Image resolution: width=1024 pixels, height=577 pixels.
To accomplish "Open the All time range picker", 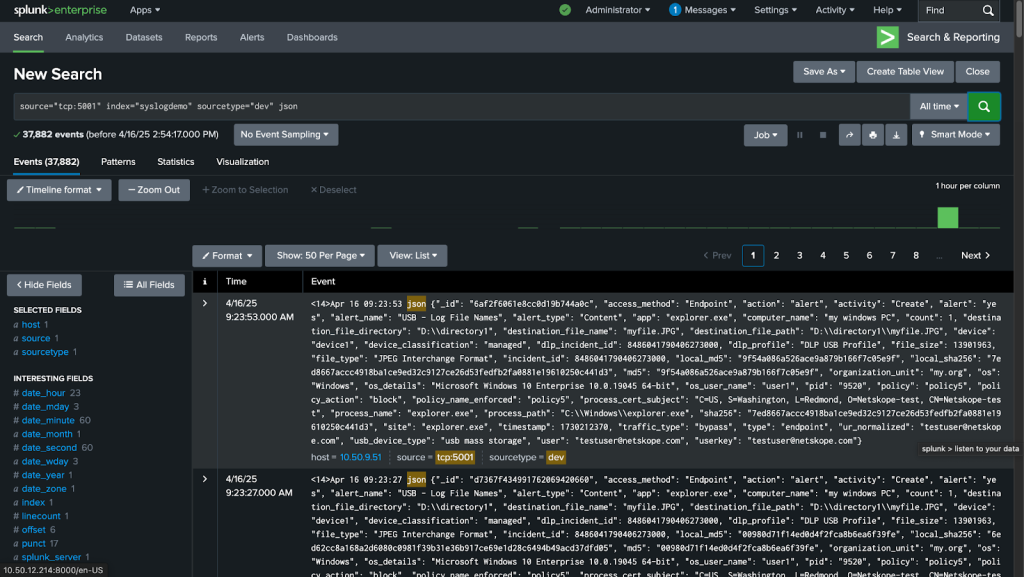I will click(x=939, y=106).
